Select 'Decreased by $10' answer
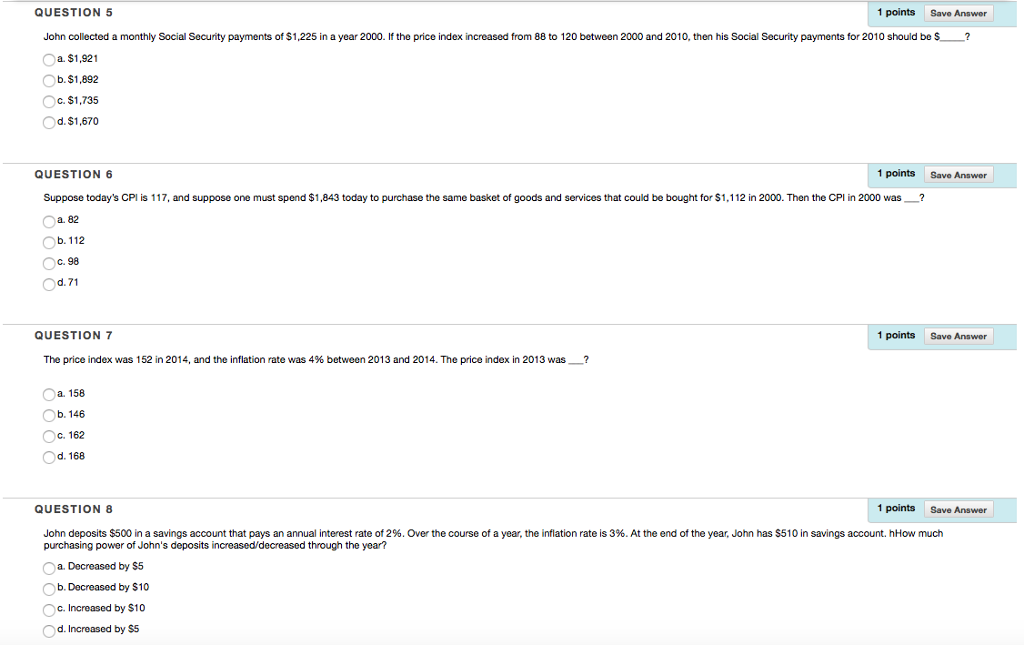Screen dimensions: 1024x645 (x=48, y=588)
